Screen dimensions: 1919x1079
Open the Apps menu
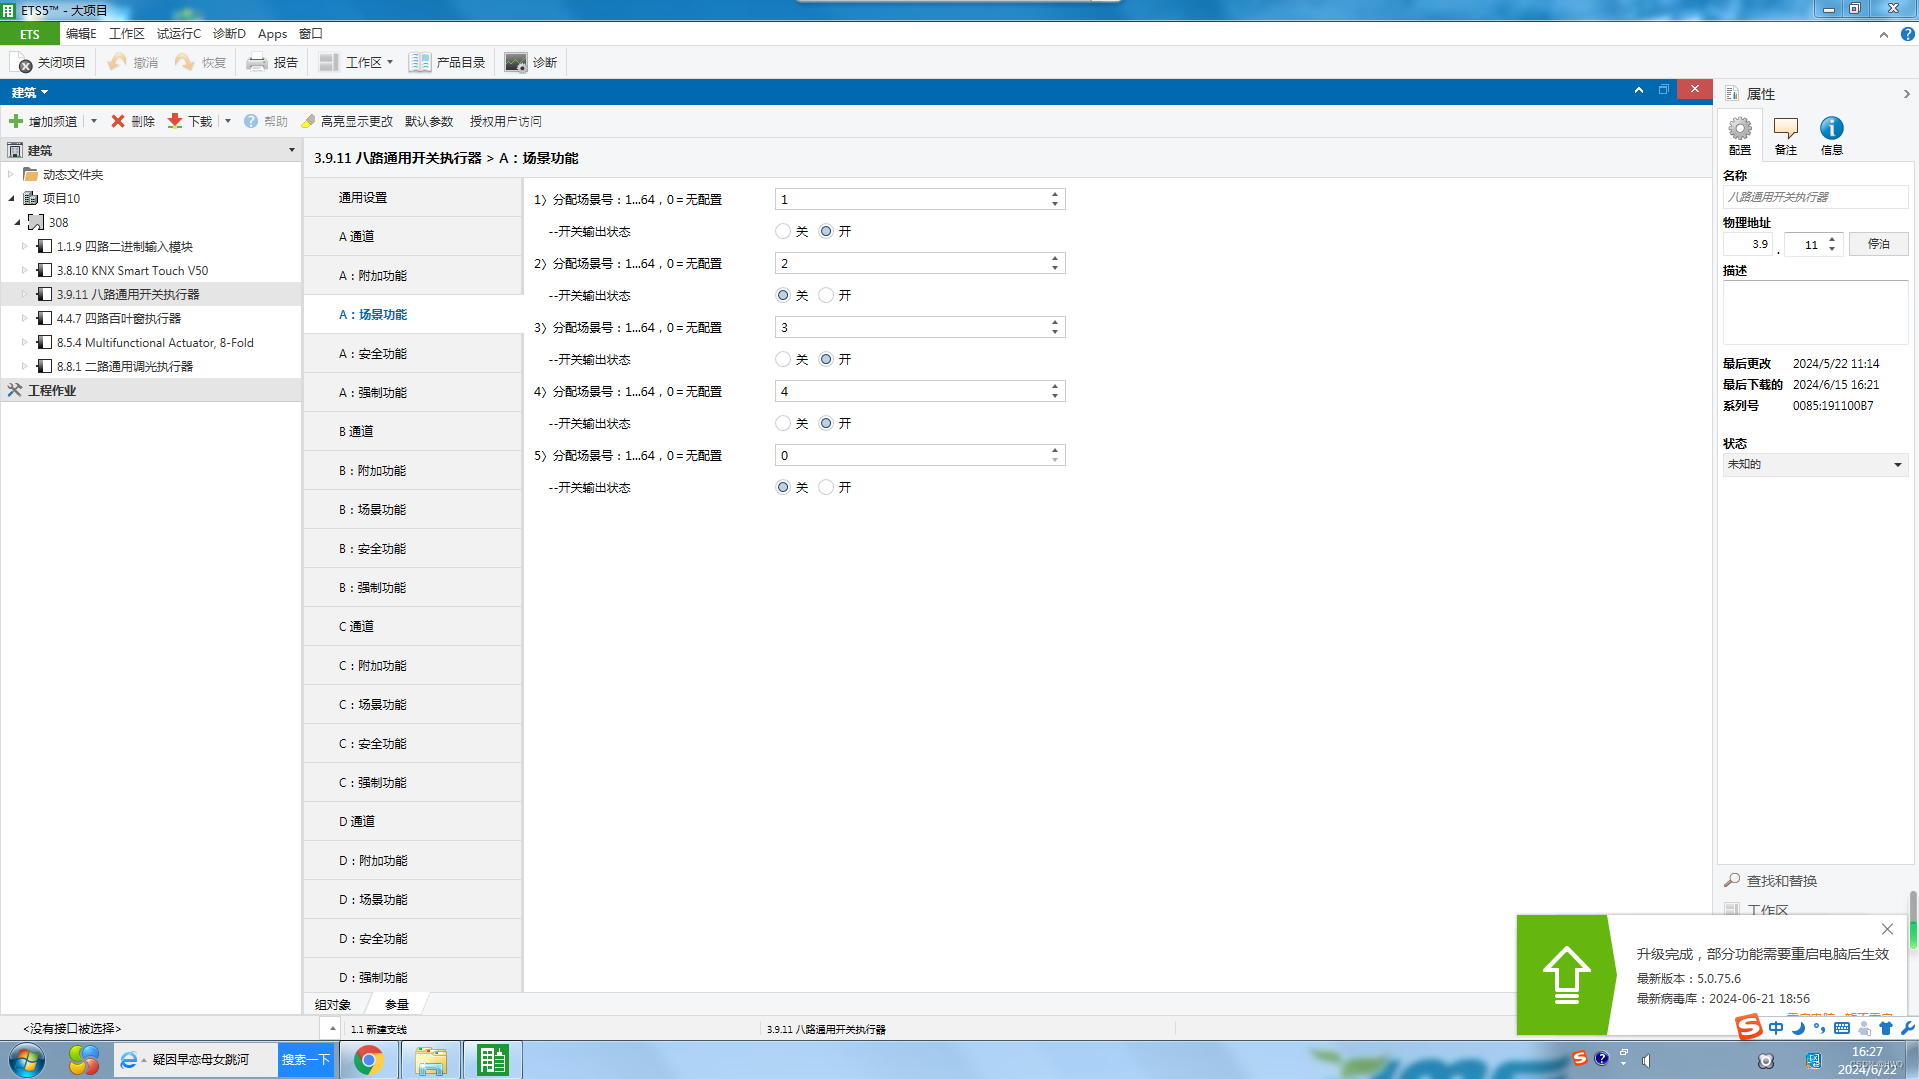(272, 34)
